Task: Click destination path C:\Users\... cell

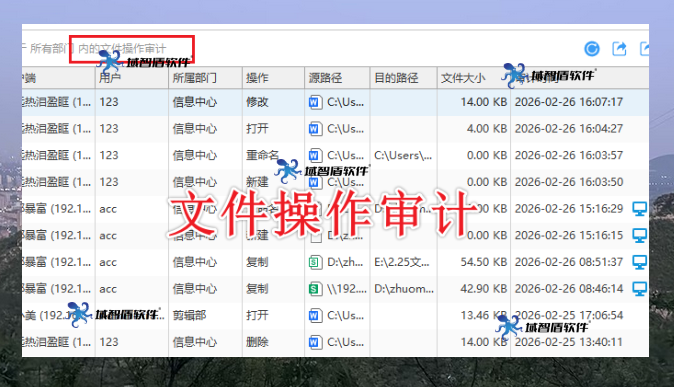Action: coord(403,156)
